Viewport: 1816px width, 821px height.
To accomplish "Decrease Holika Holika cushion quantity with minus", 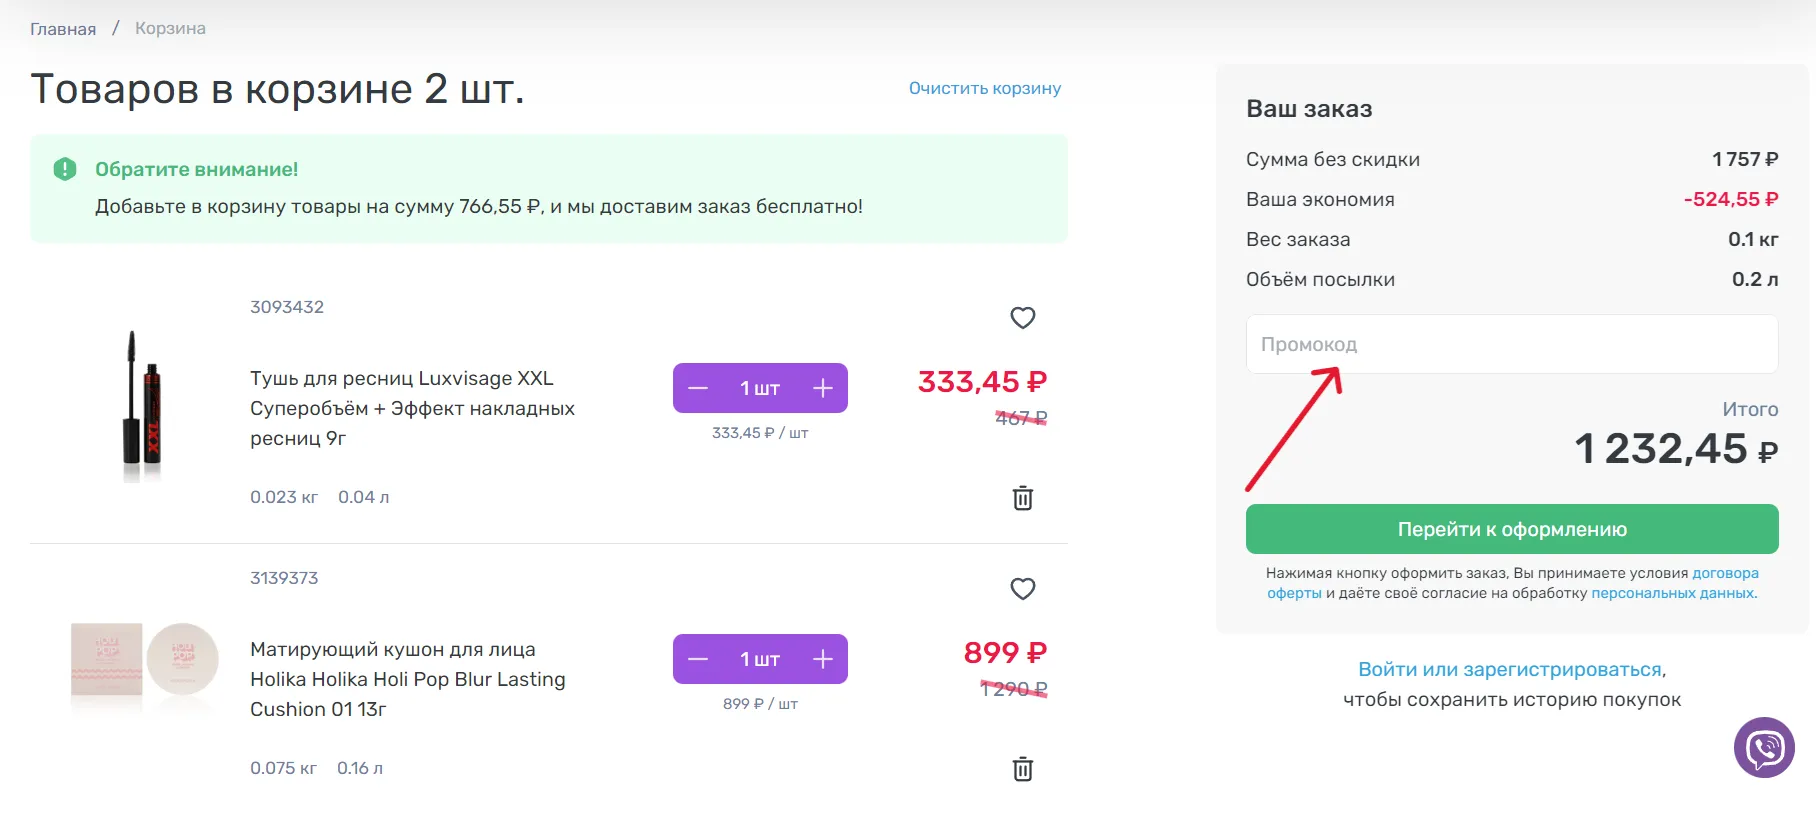I will pyautogui.click(x=698, y=659).
